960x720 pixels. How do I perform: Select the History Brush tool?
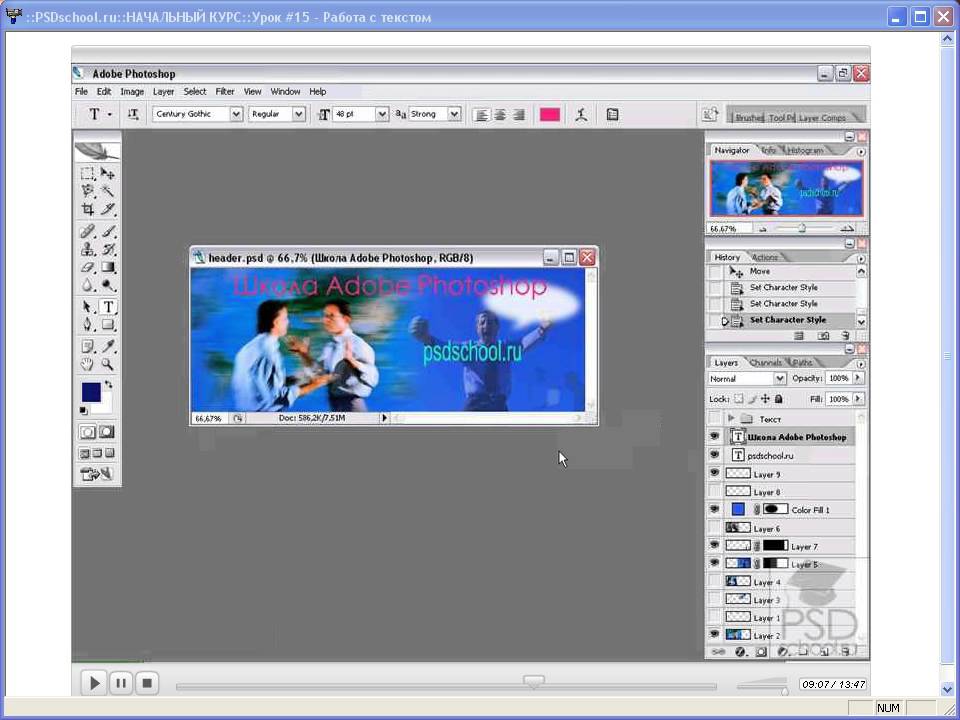click(x=108, y=249)
